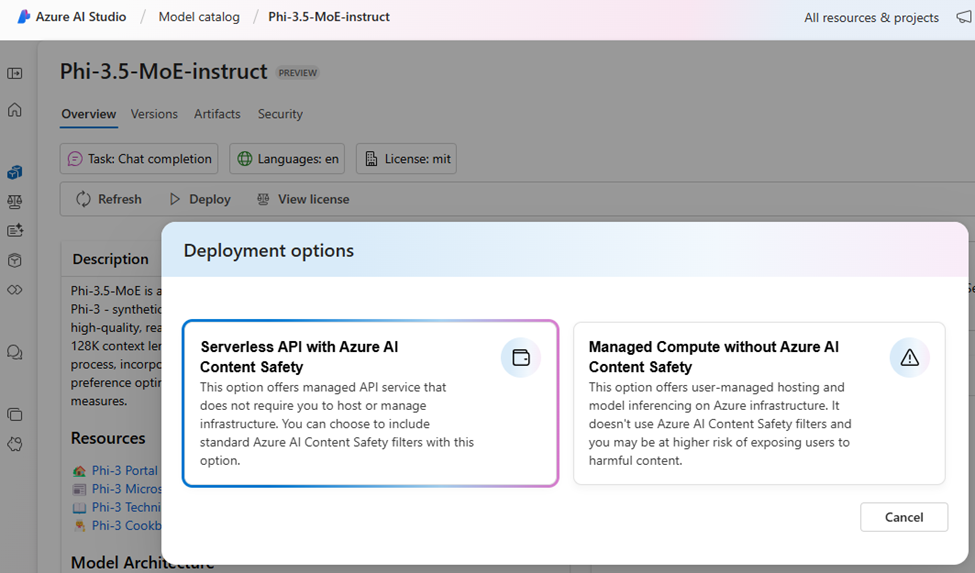Click the Refresh toolbar button
The height and width of the screenshot is (573, 975).
coord(109,199)
